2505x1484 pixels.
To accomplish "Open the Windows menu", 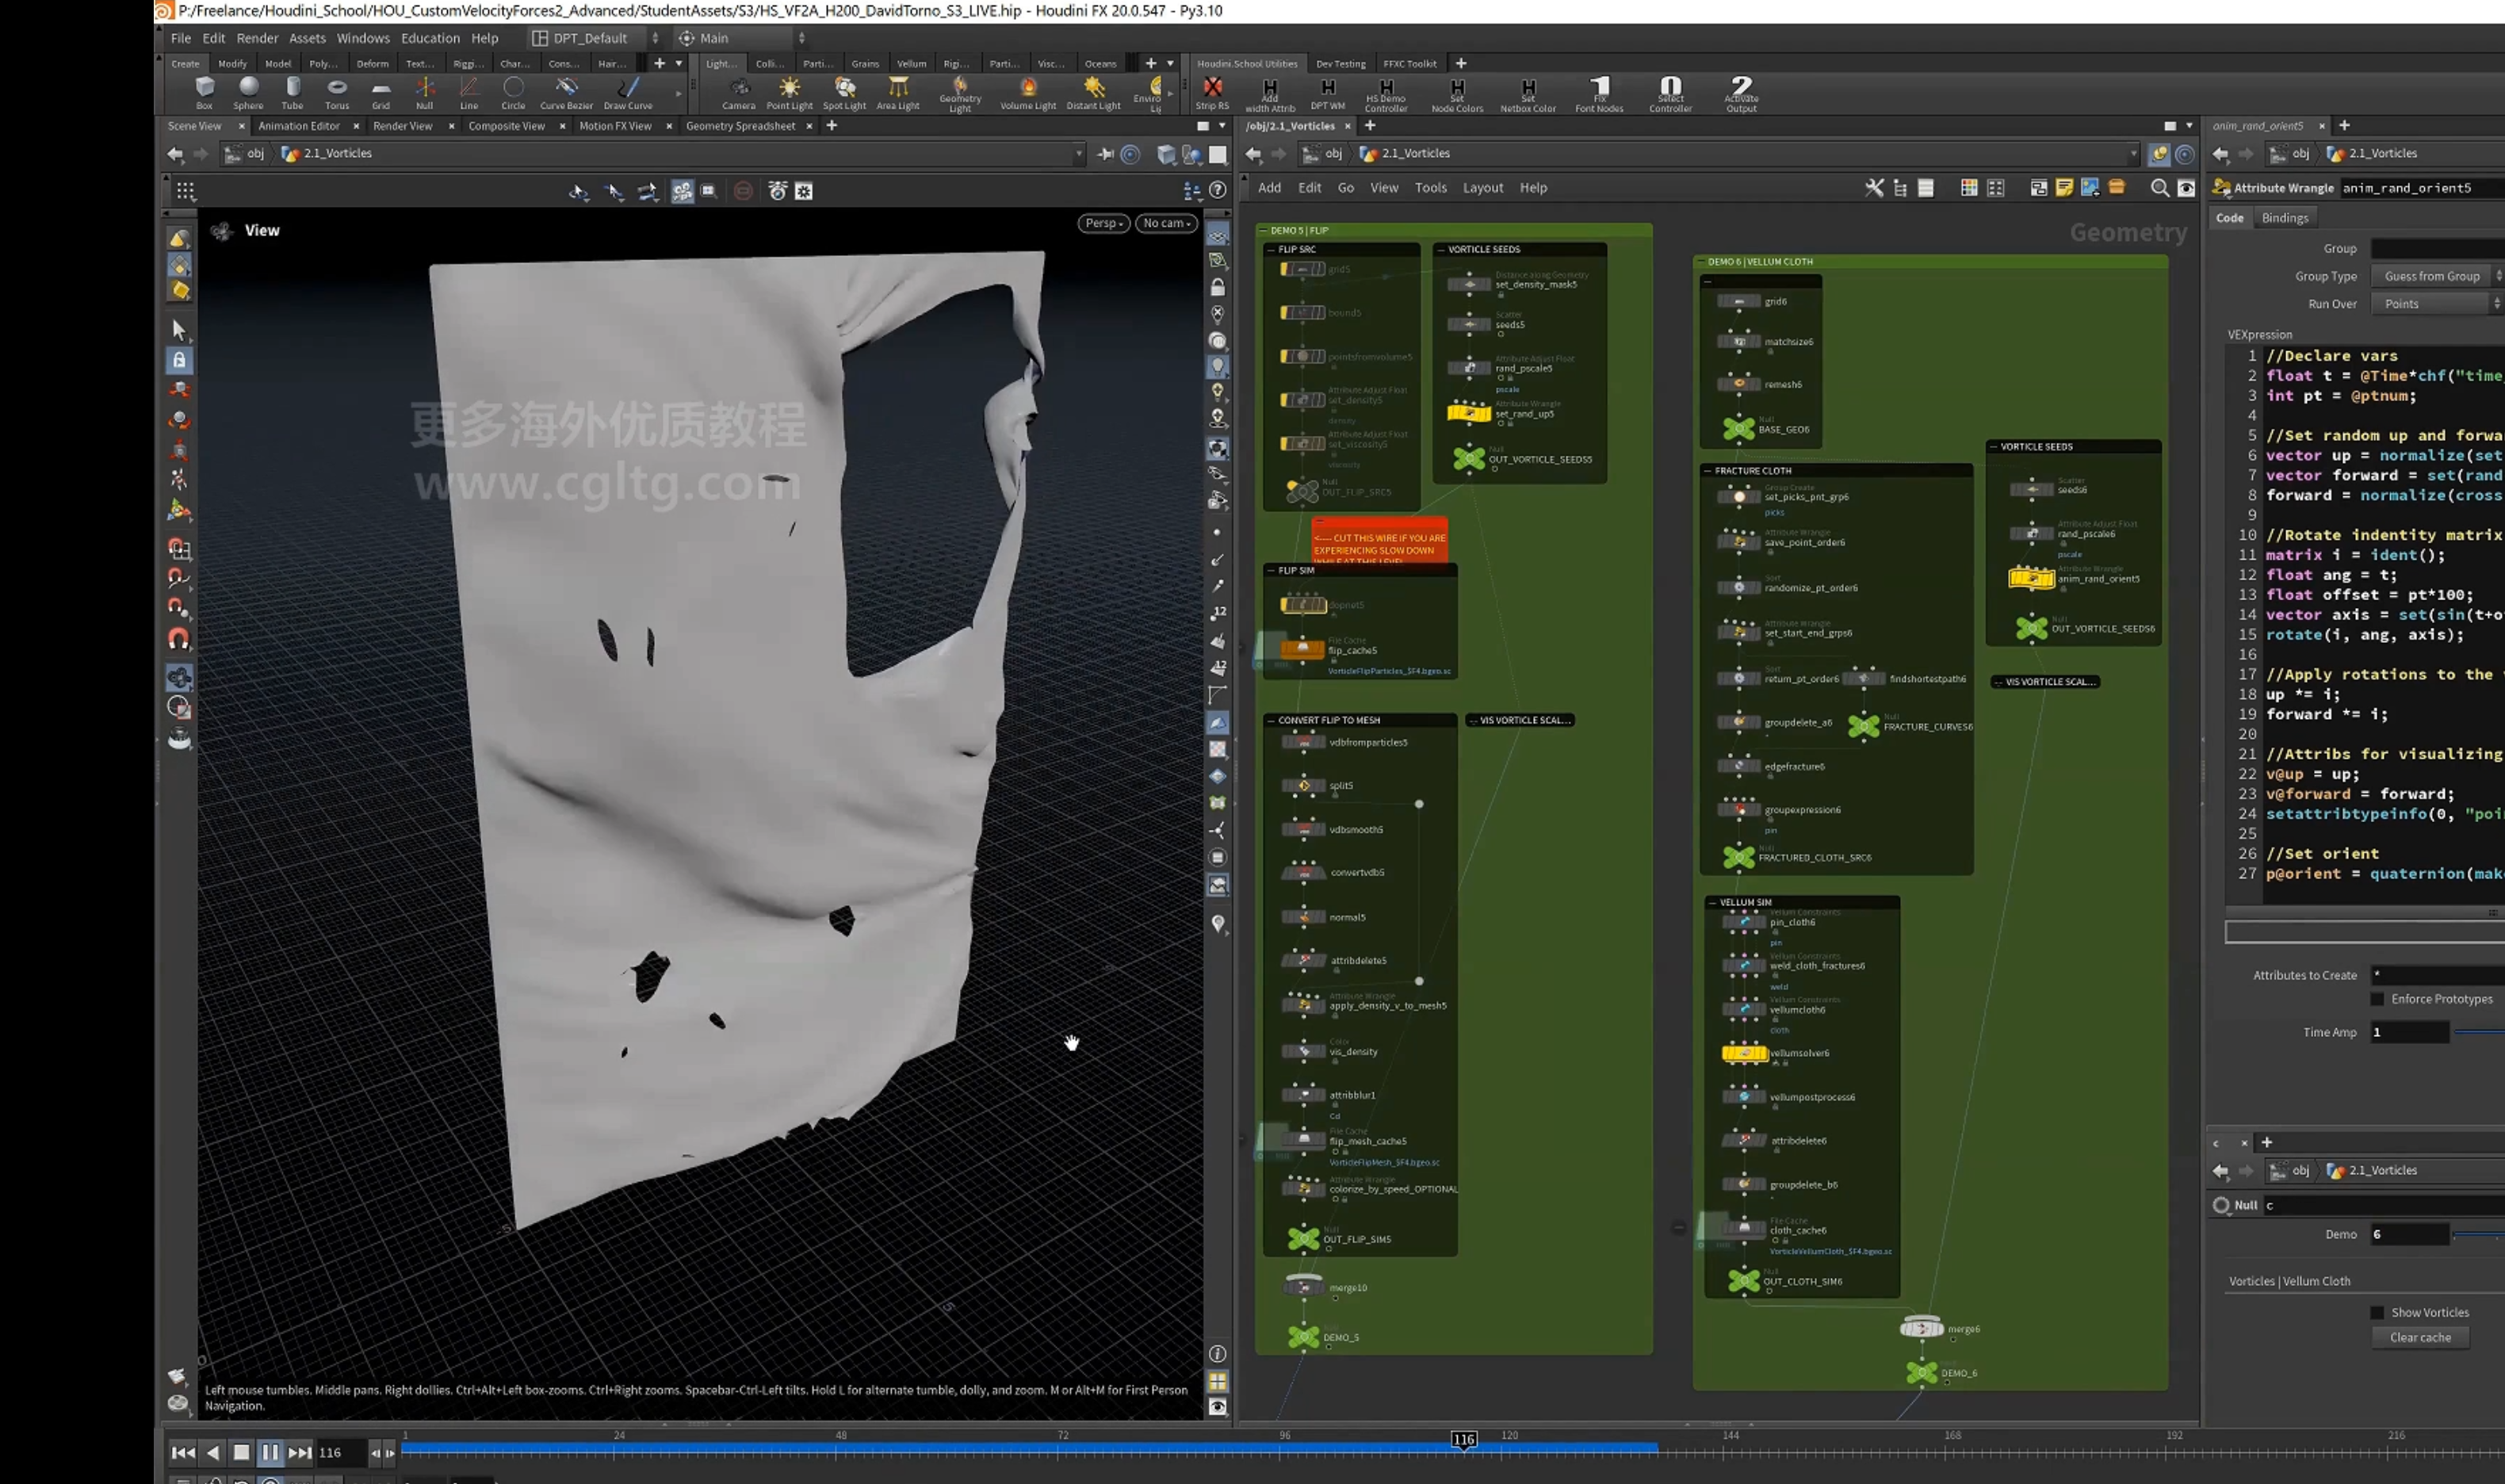I will click(363, 38).
